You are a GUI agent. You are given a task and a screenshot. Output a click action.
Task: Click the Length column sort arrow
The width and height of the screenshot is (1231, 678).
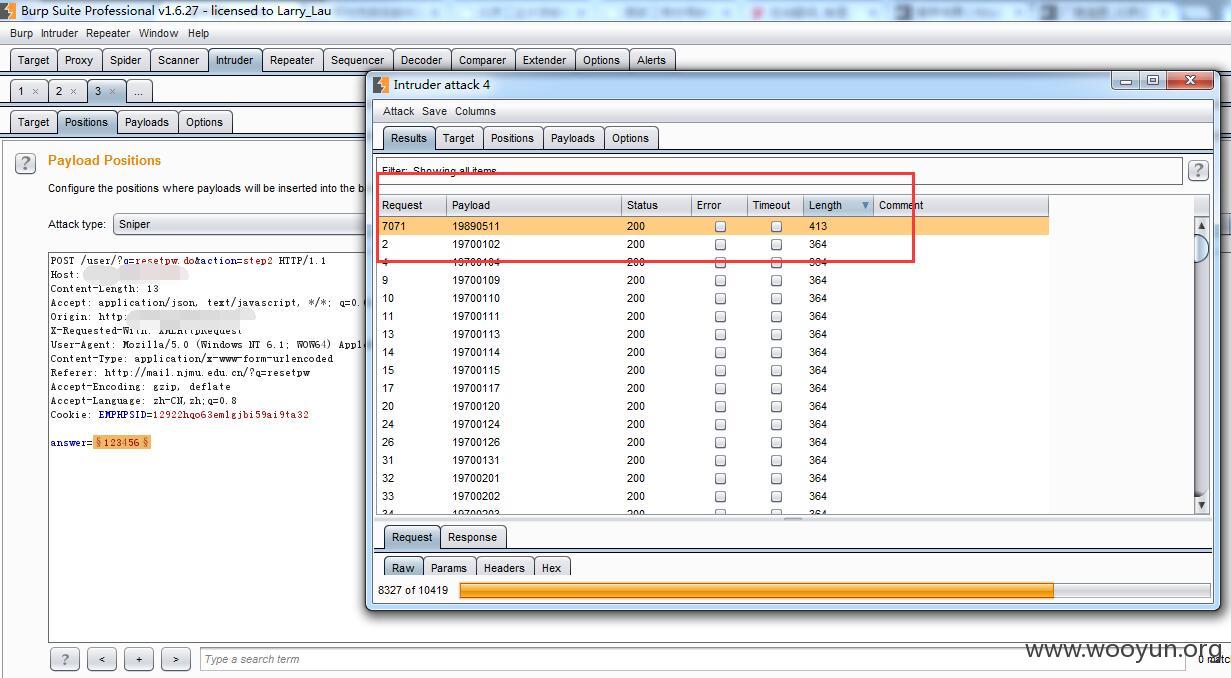865,205
